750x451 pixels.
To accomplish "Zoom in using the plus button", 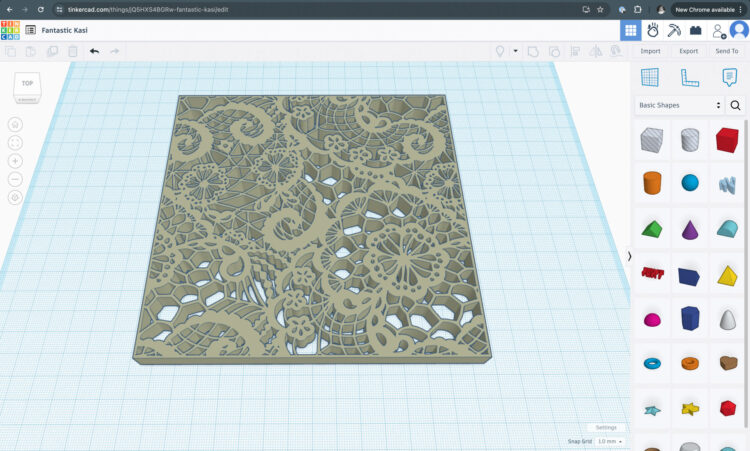I will tap(15, 161).
